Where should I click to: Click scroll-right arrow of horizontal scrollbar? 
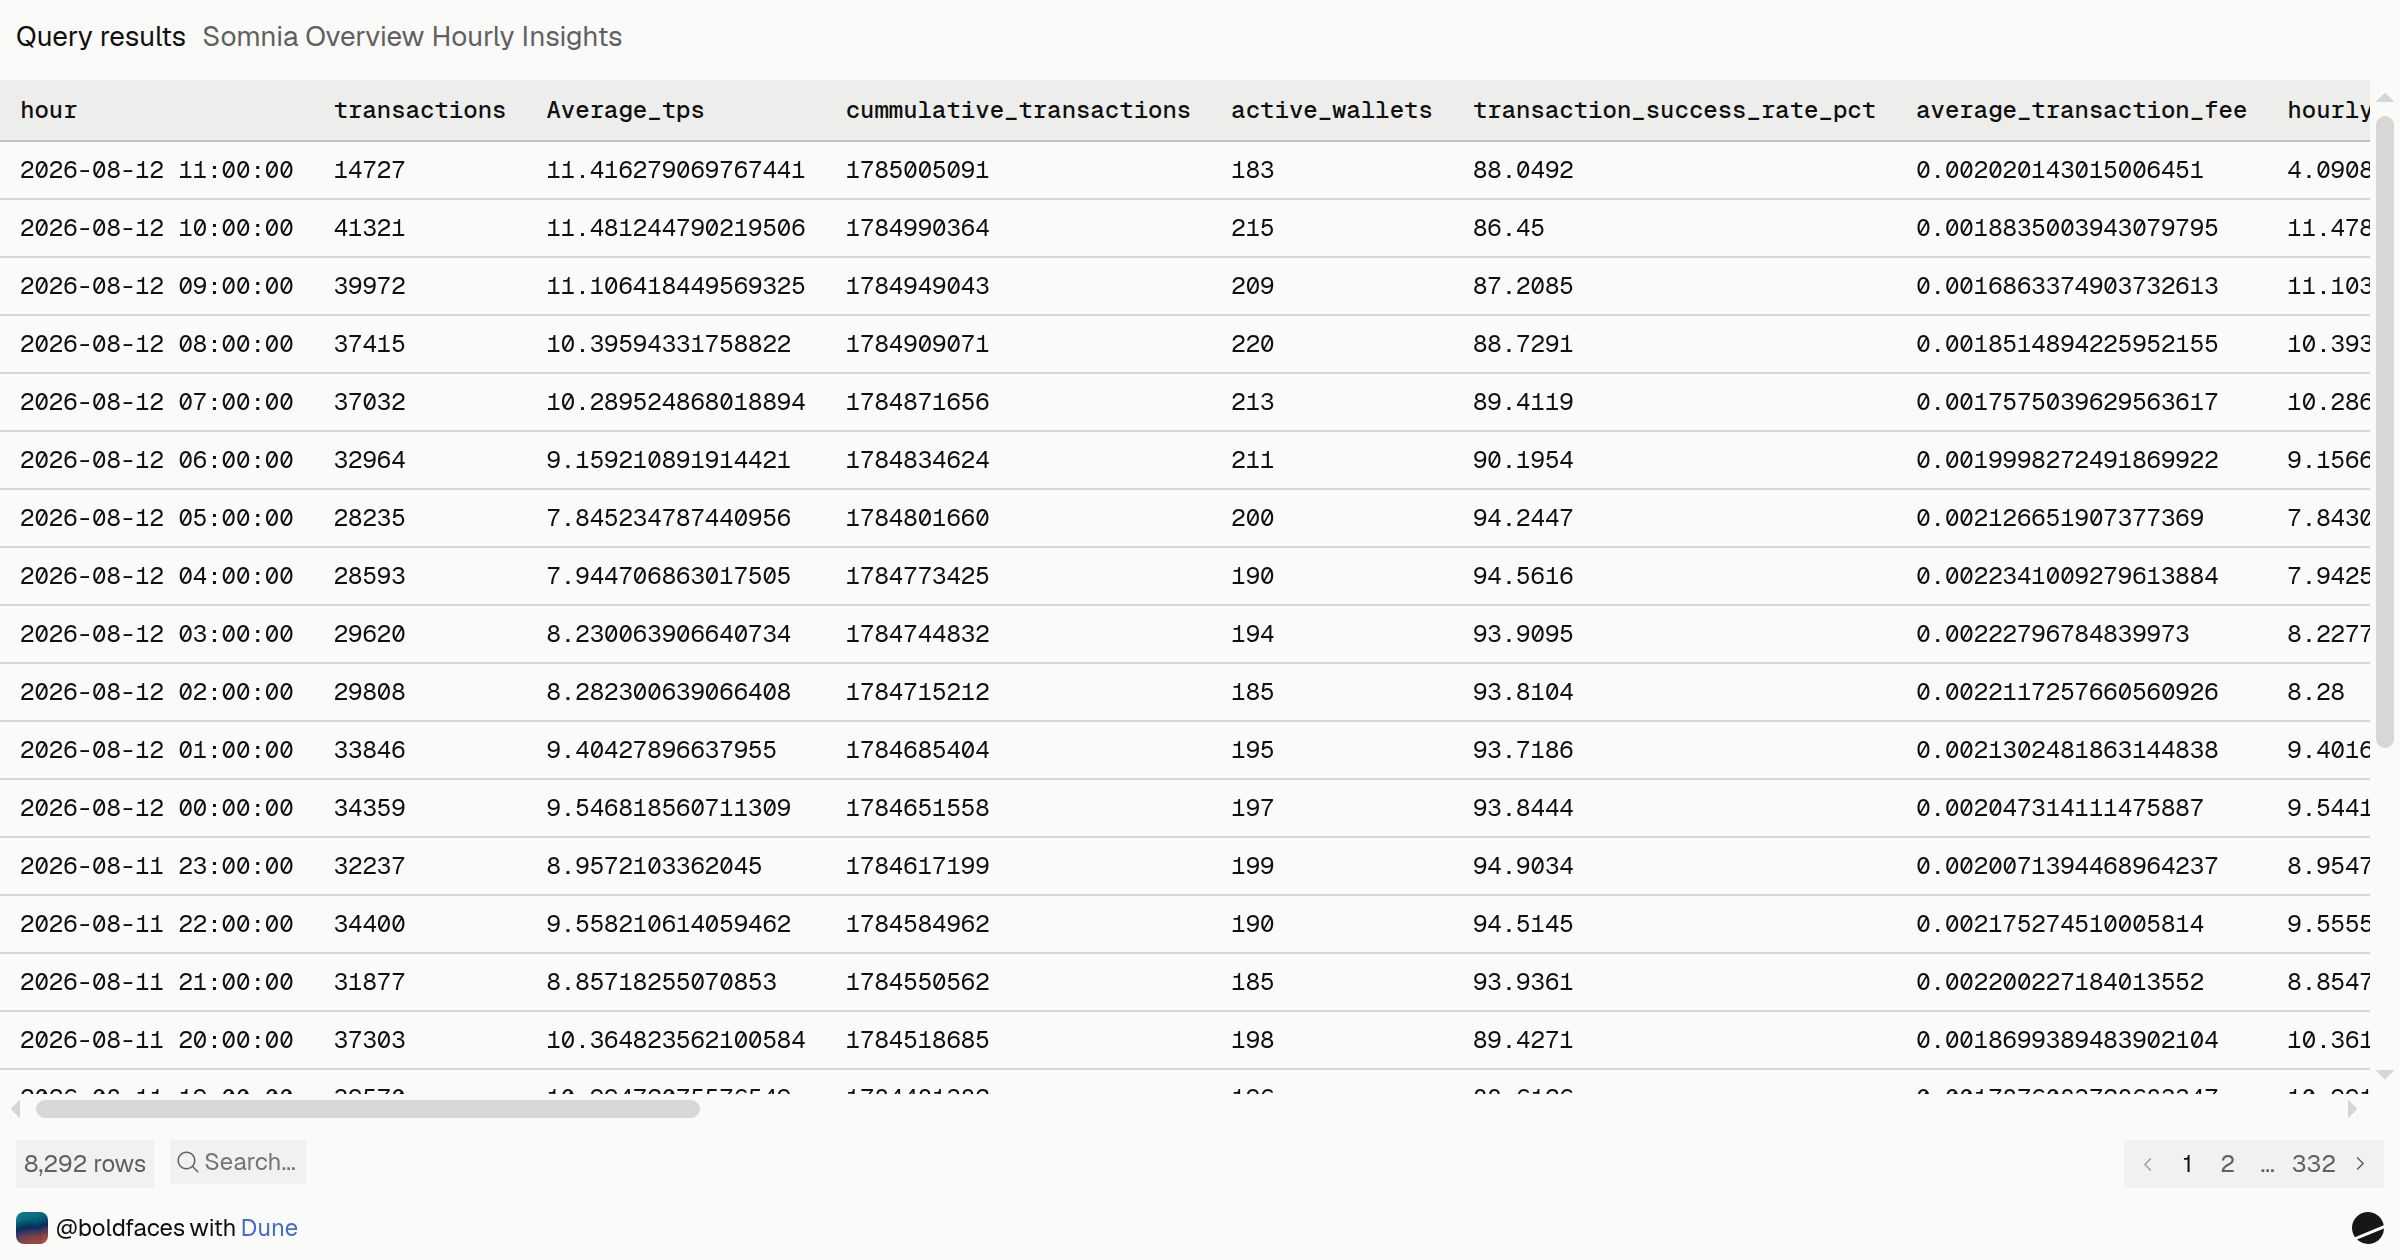[x=2352, y=1109]
